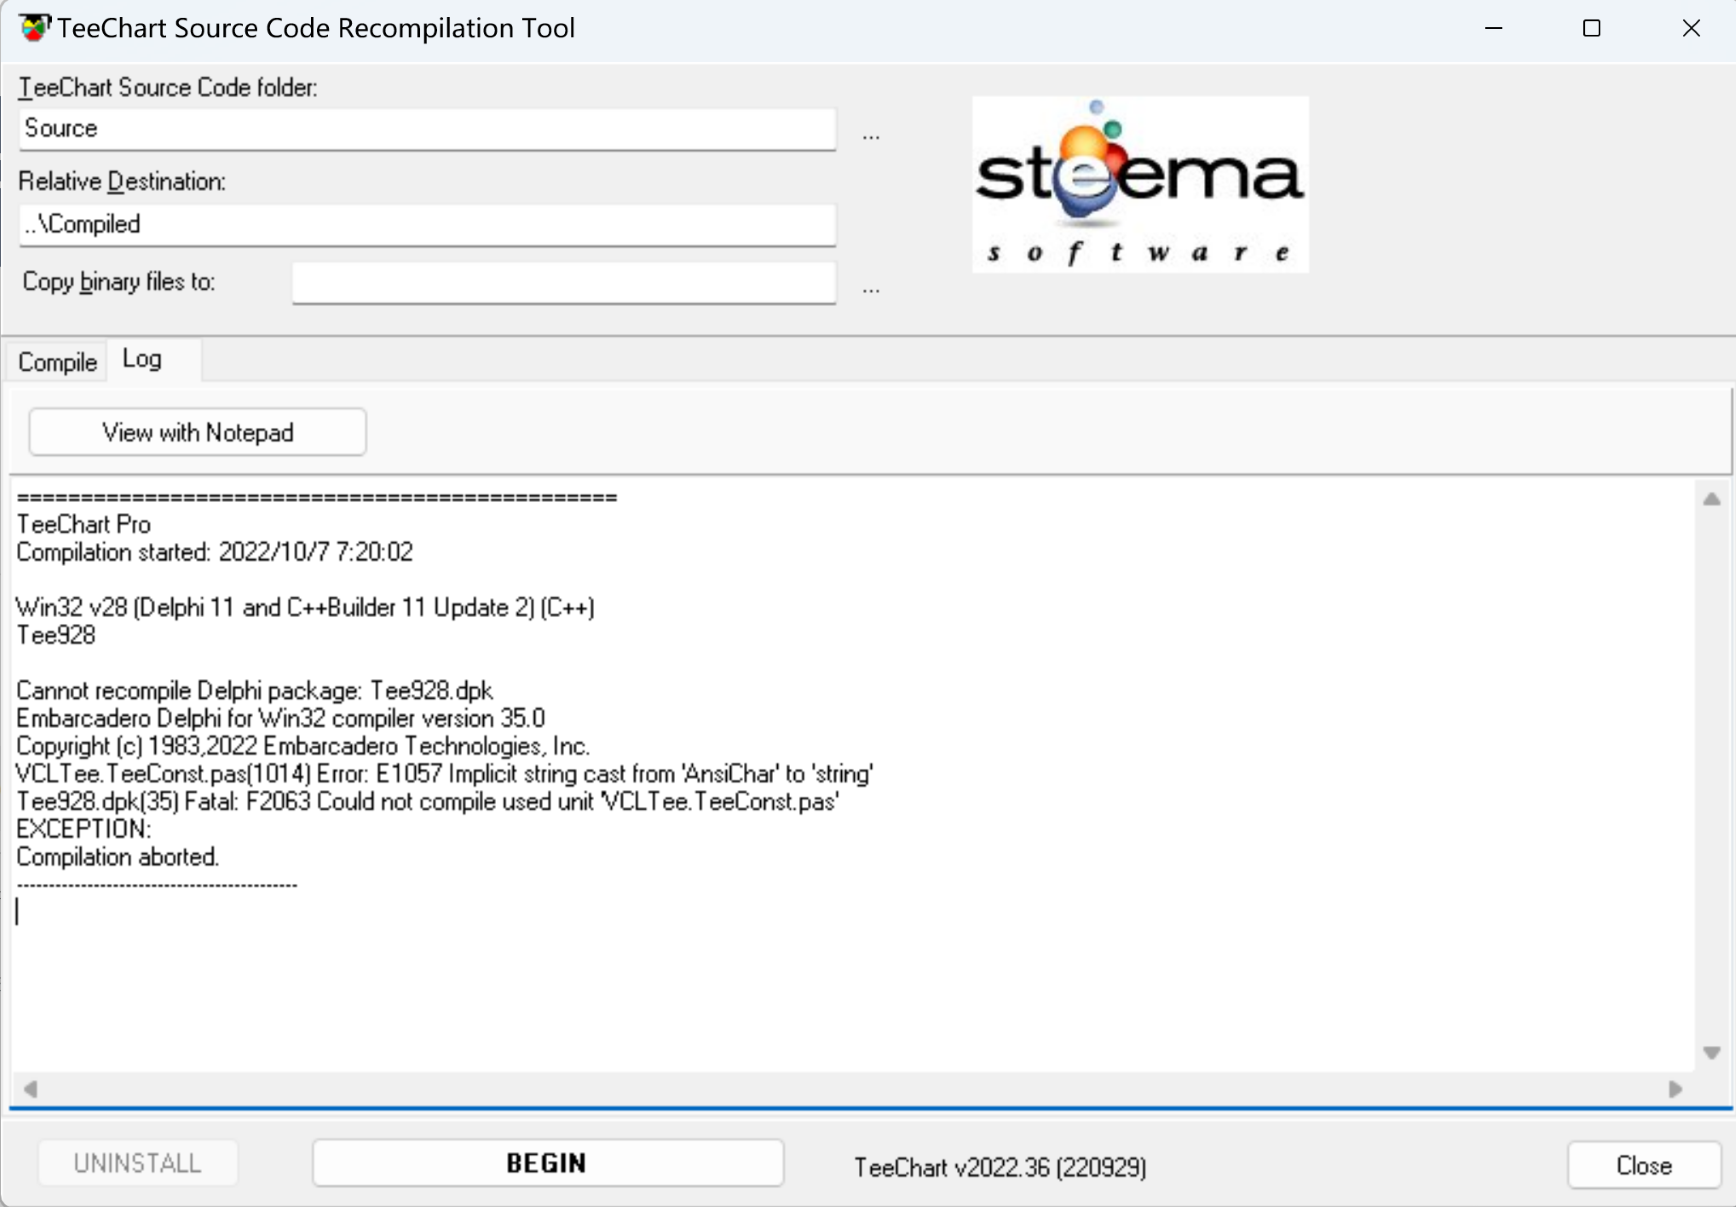This screenshot has width=1736, height=1207.
Task: Click 'Cannot recompile Delphi package' line
Action: 254,691
